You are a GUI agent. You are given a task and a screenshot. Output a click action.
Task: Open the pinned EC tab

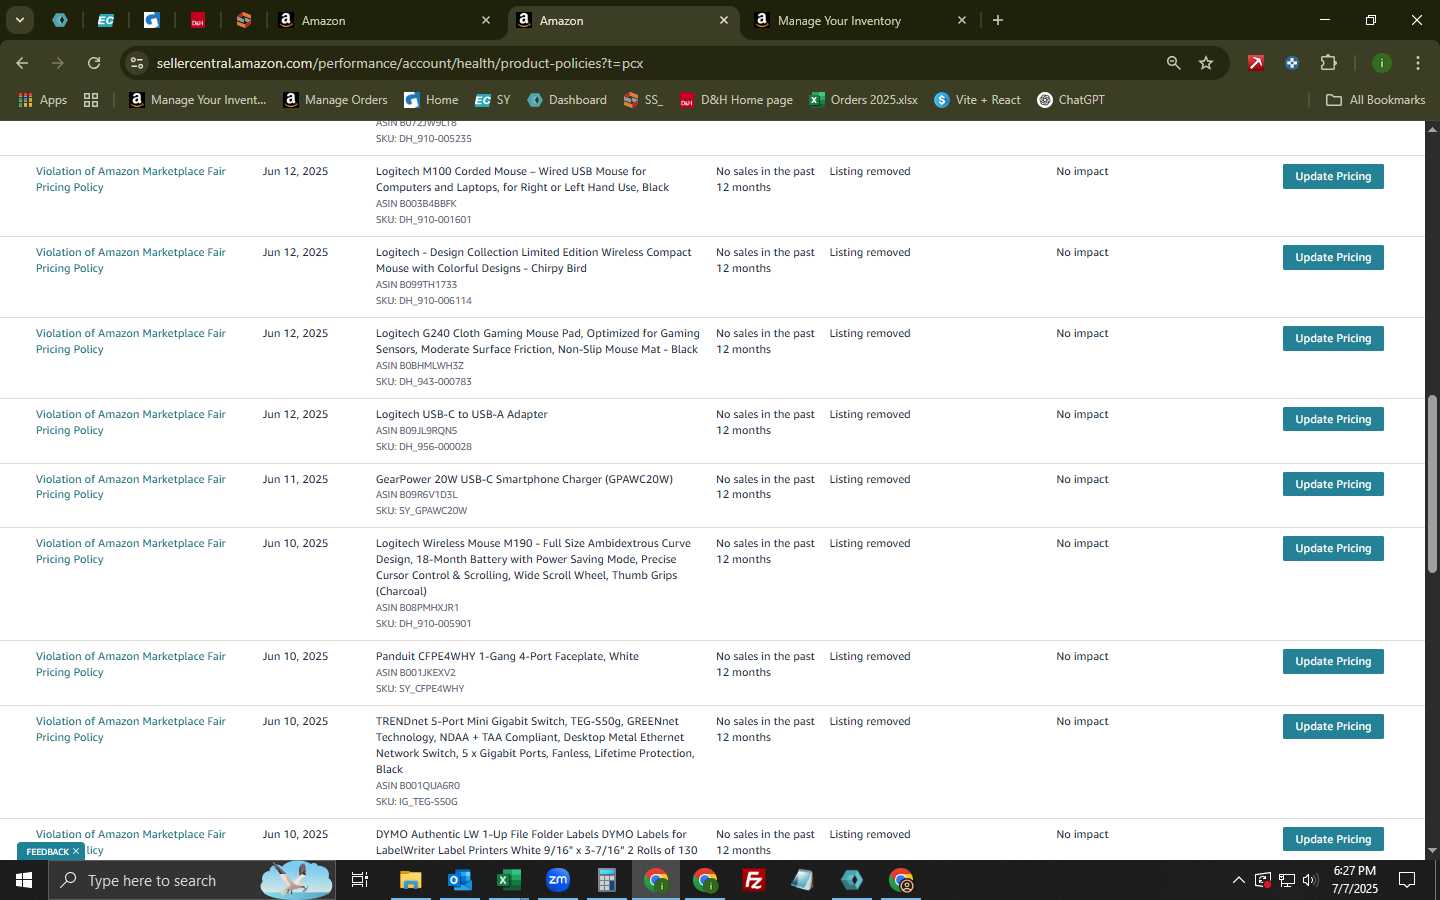pyautogui.click(x=106, y=20)
